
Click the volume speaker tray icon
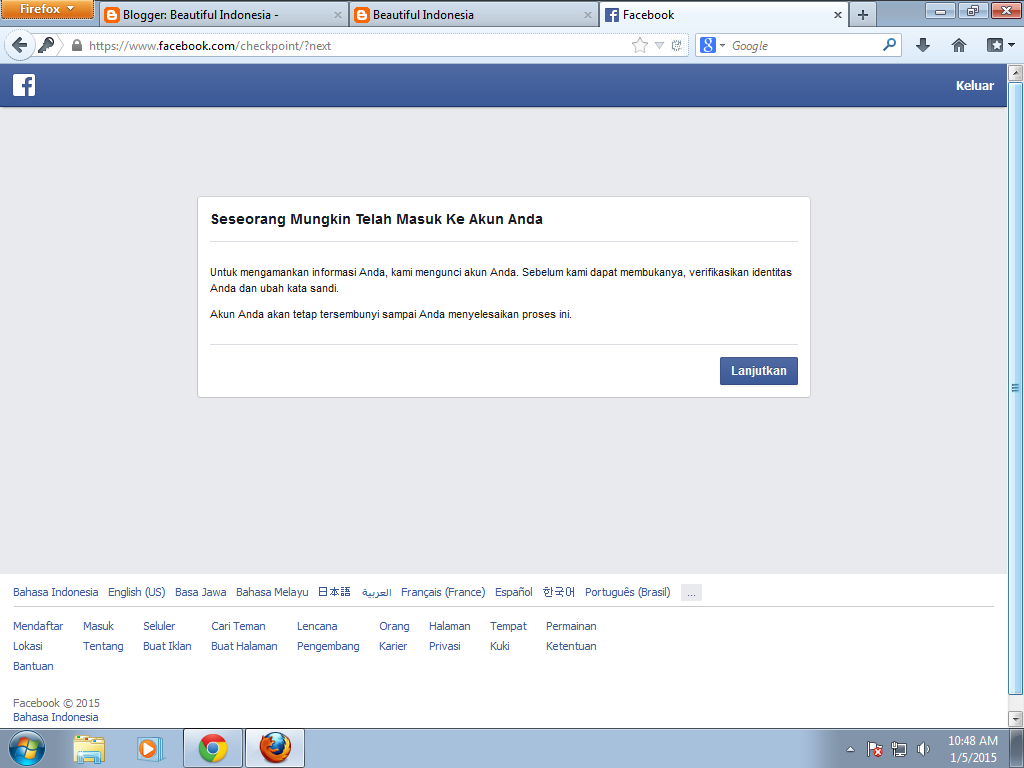tap(923, 749)
